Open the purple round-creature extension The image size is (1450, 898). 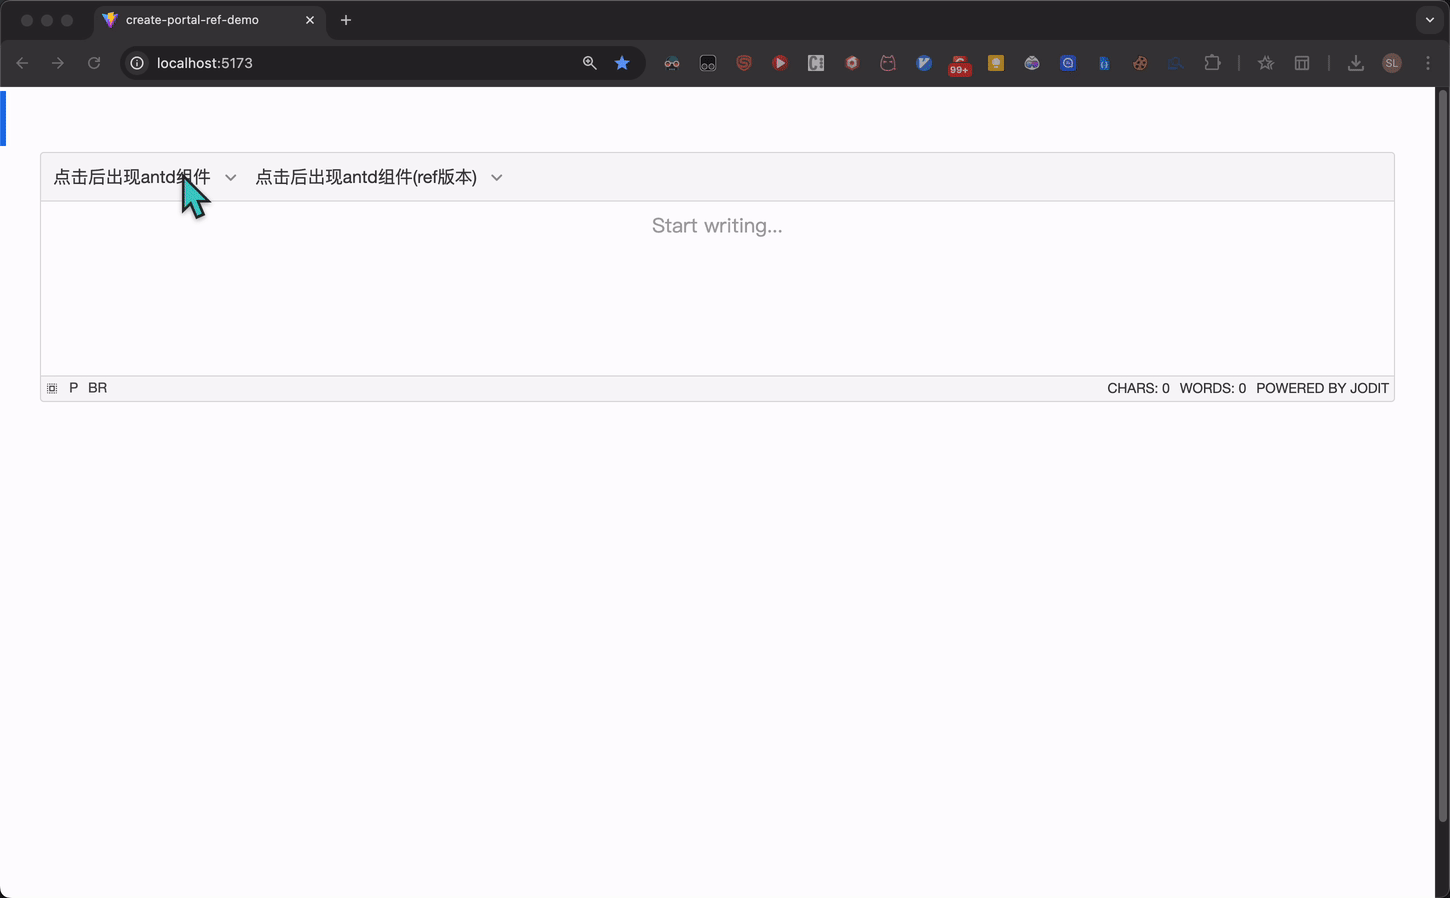click(1032, 63)
